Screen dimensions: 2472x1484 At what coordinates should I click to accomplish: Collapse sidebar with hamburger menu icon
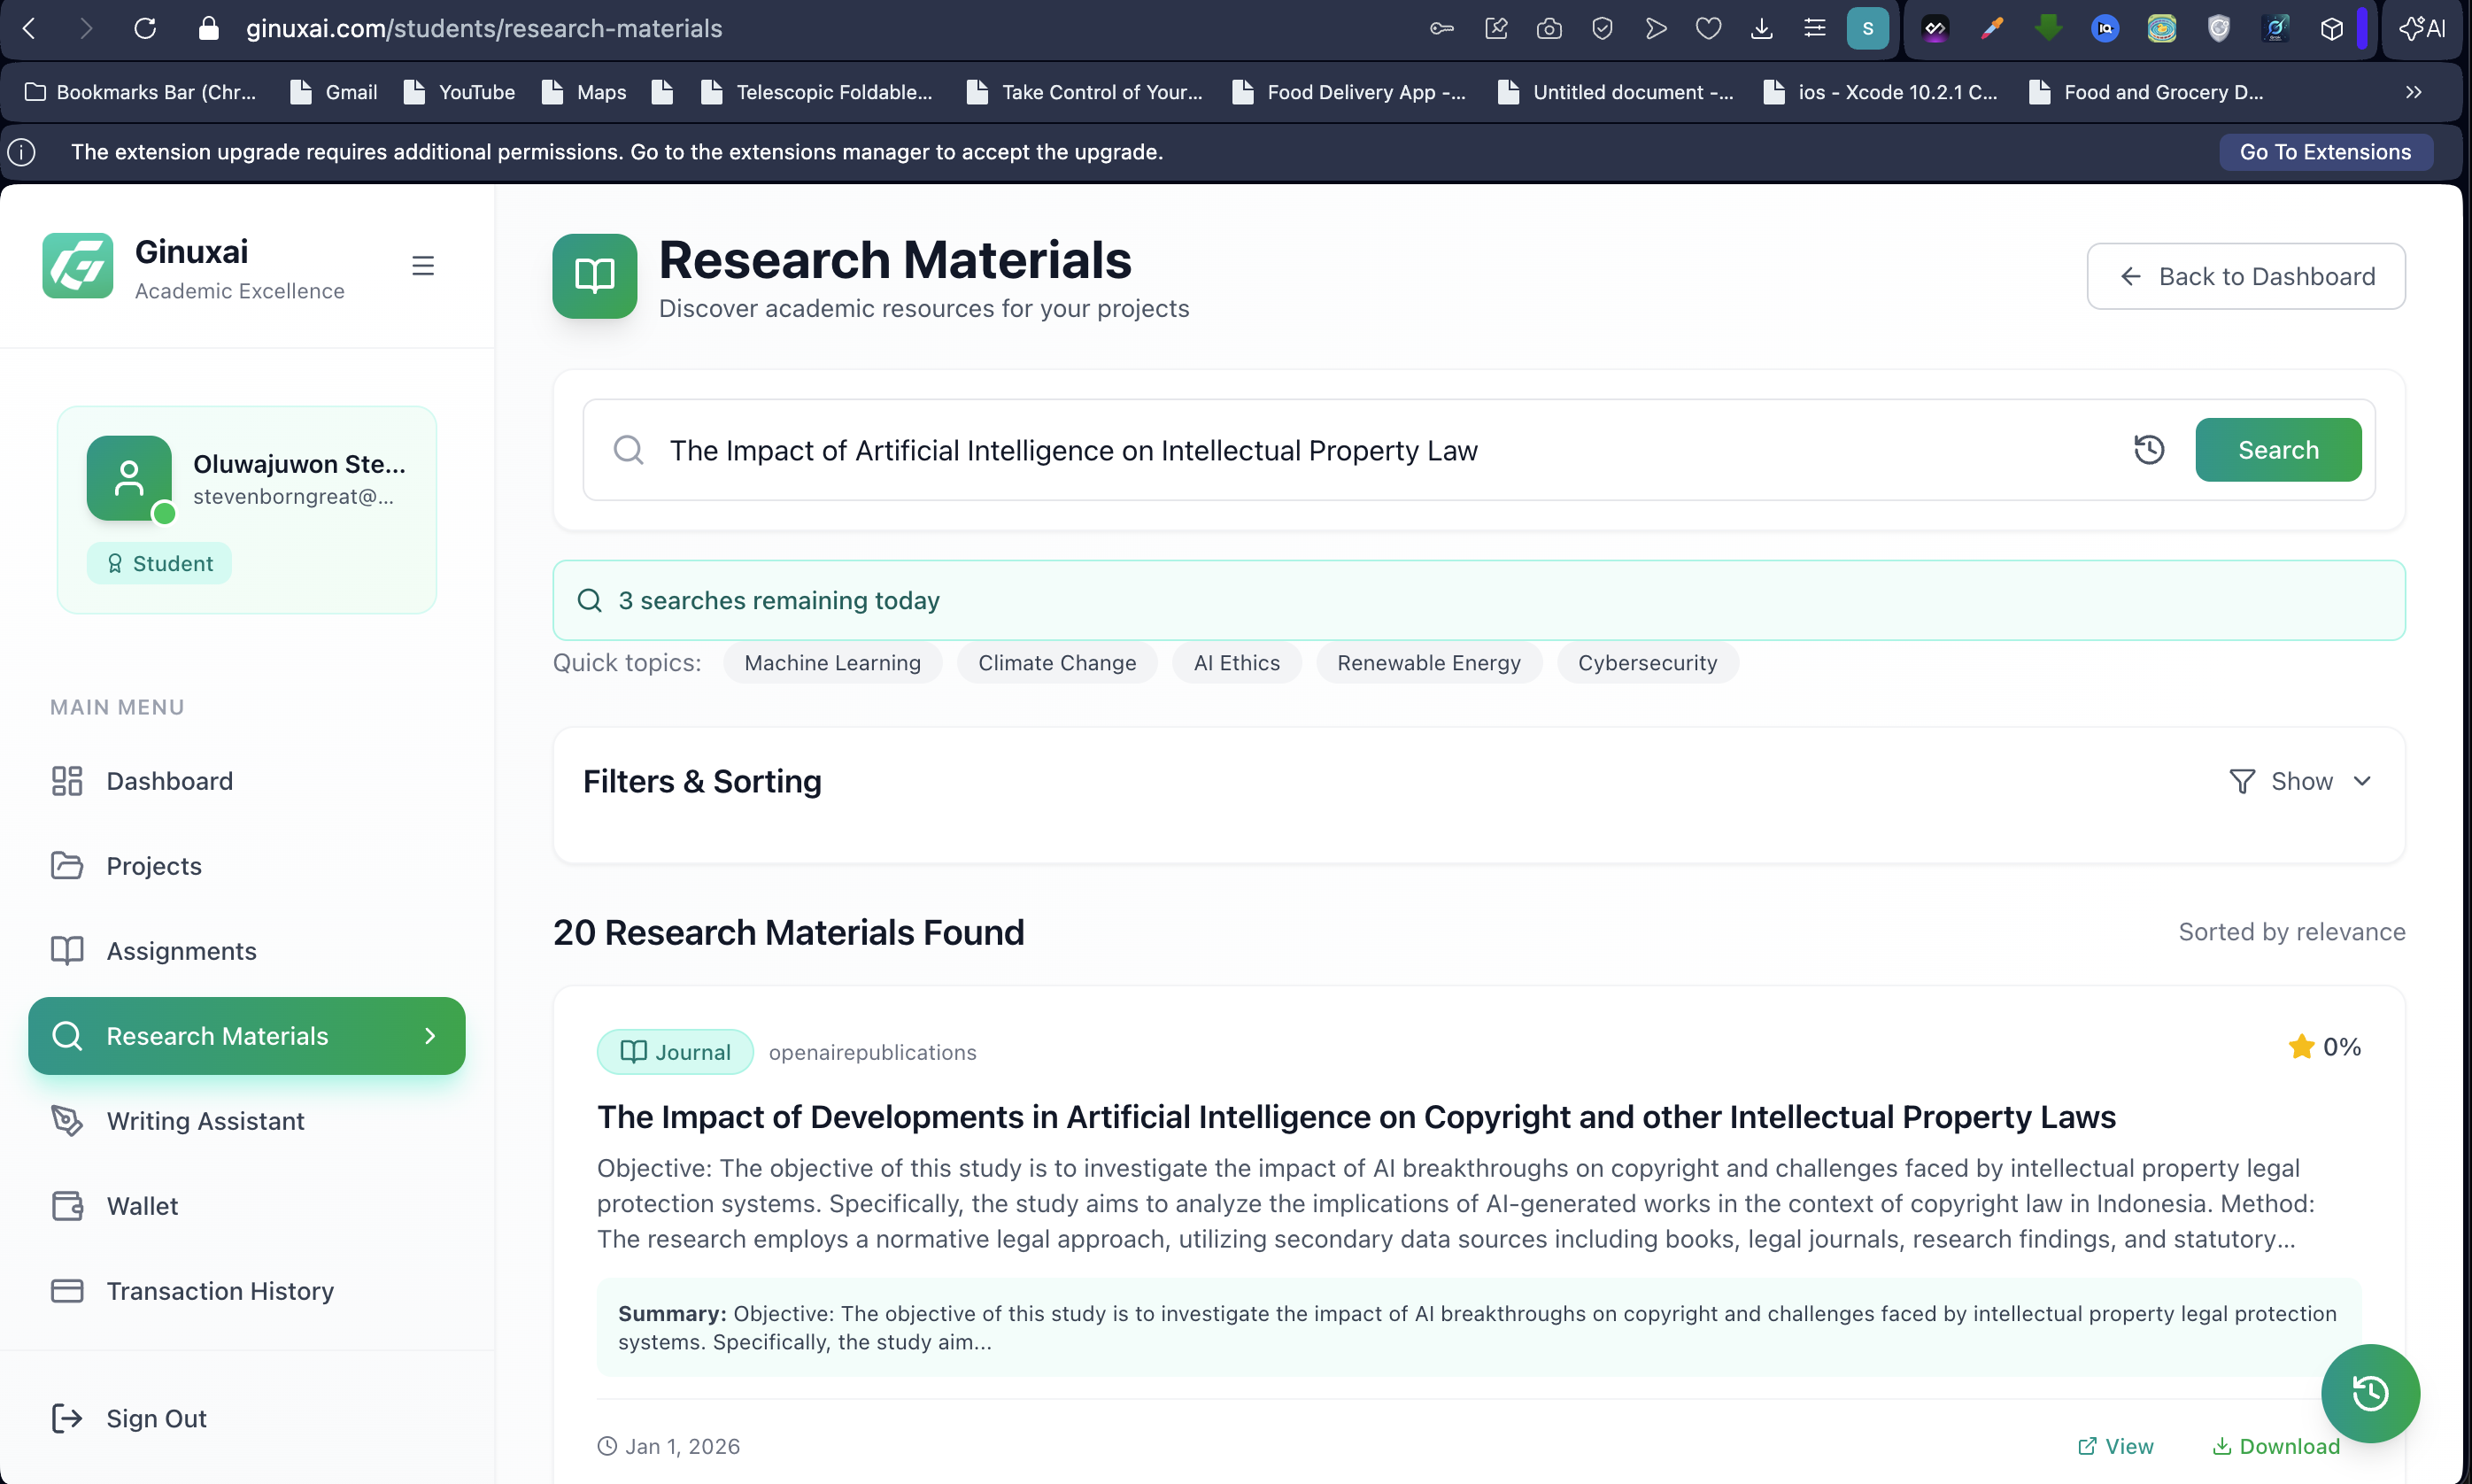pyautogui.click(x=423, y=266)
